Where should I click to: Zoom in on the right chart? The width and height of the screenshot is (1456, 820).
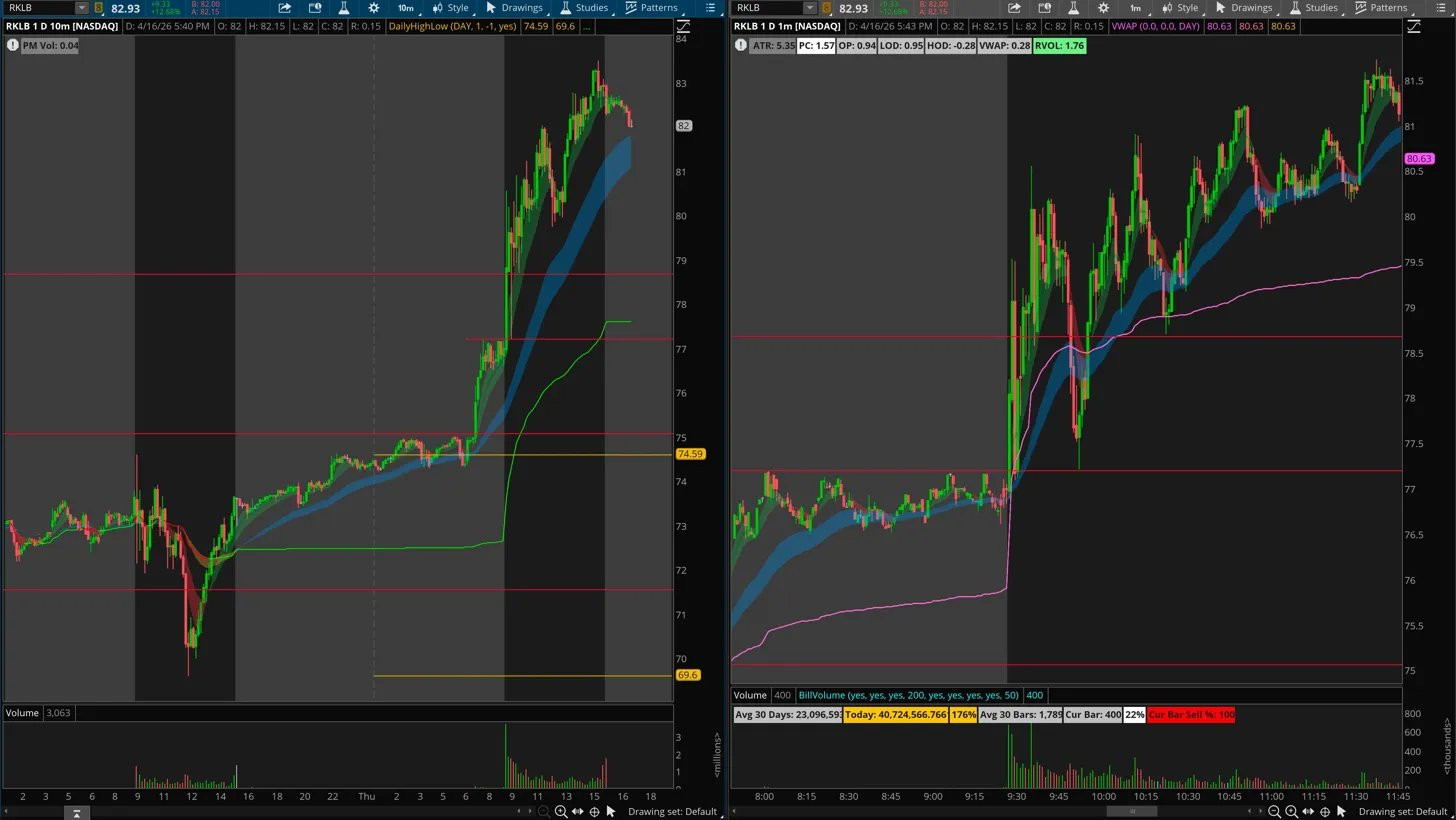point(1291,812)
